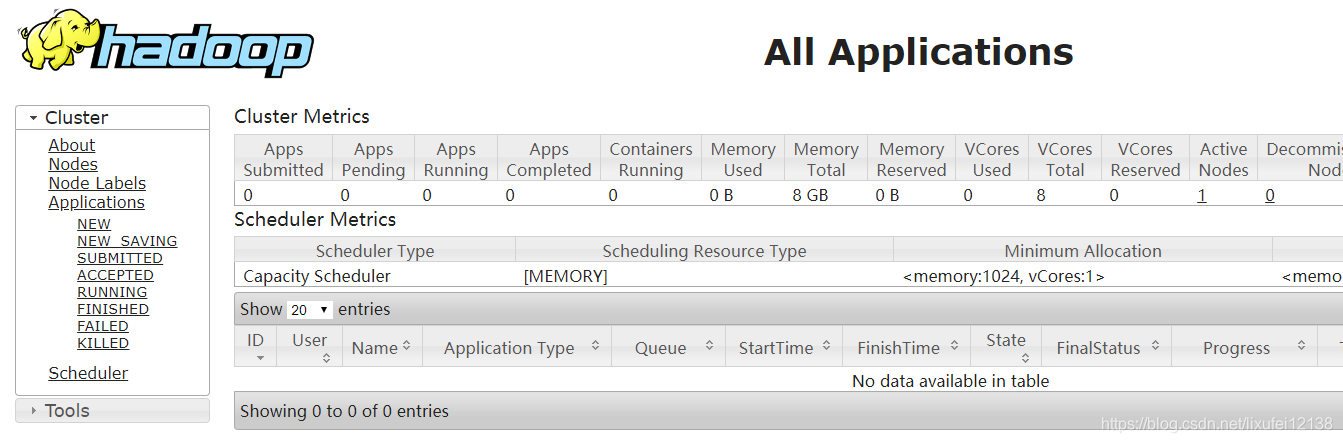Sort table by Progress column
The height and width of the screenshot is (443, 1343).
[1244, 347]
